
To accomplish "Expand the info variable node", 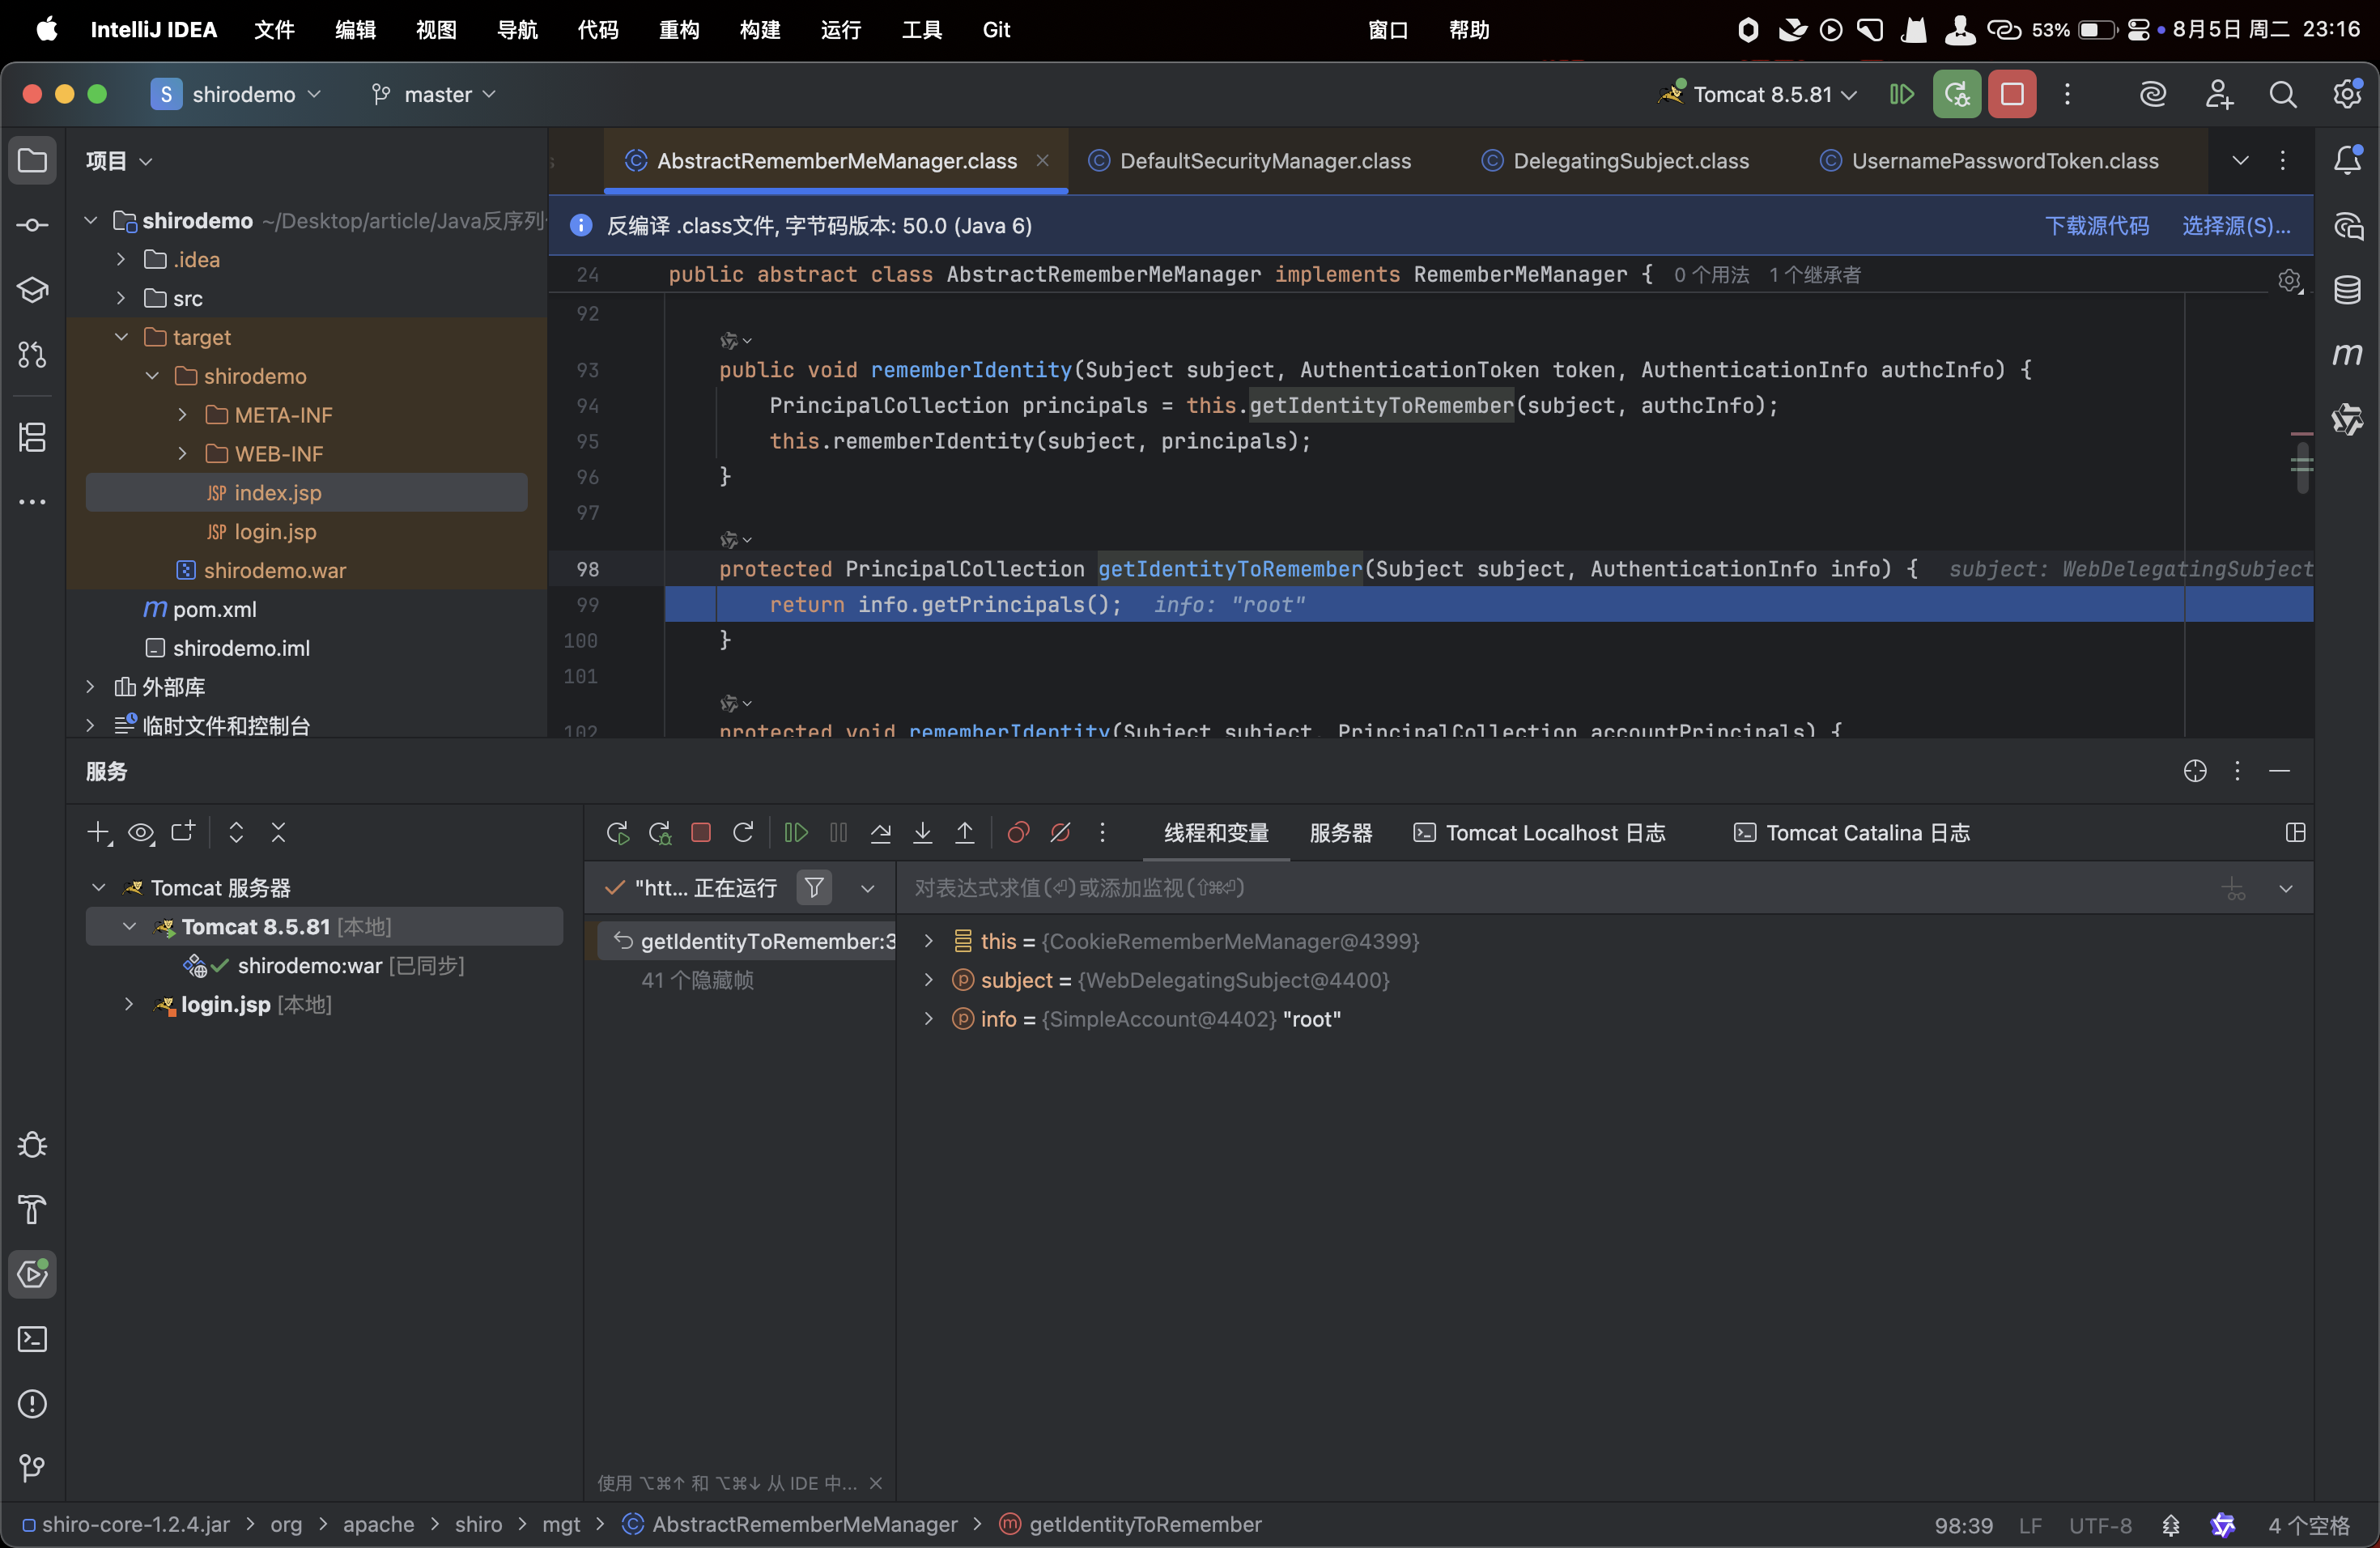I will (928, 1019).
